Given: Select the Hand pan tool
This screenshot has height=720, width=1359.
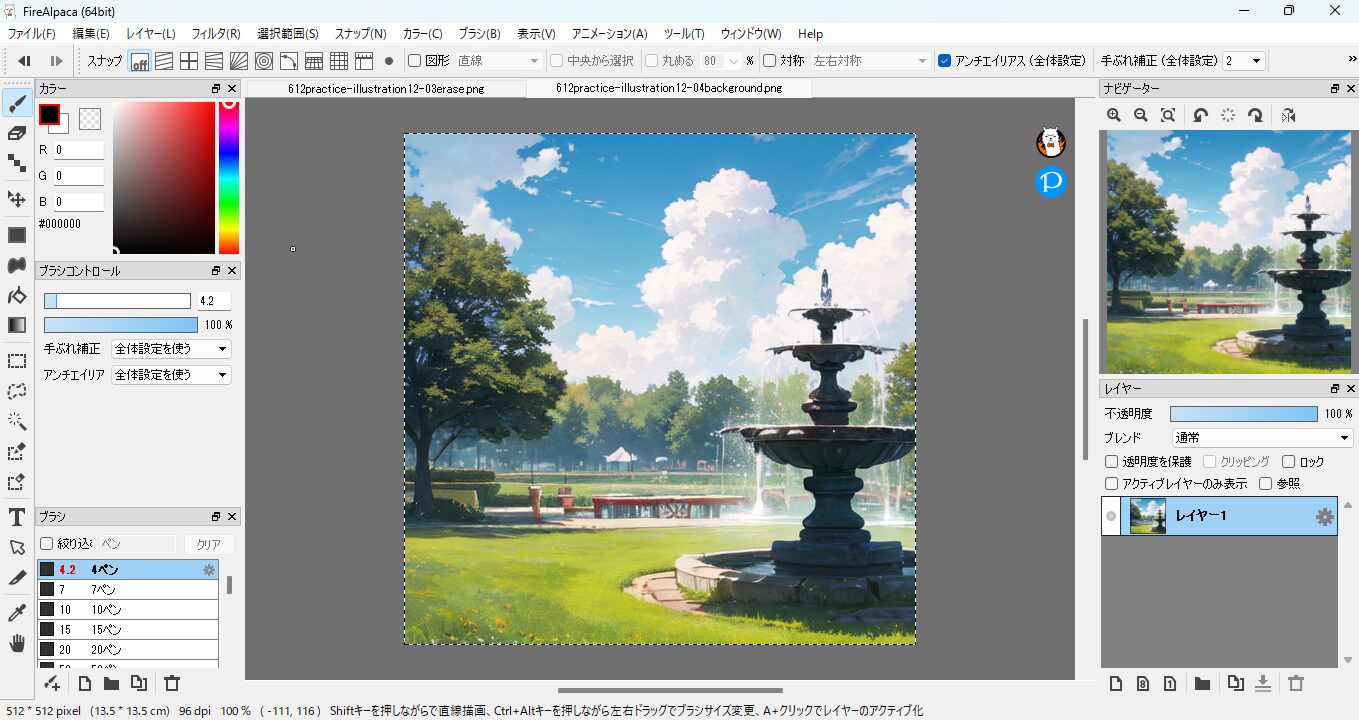Looking at the screenshot, I should point(16,643).
